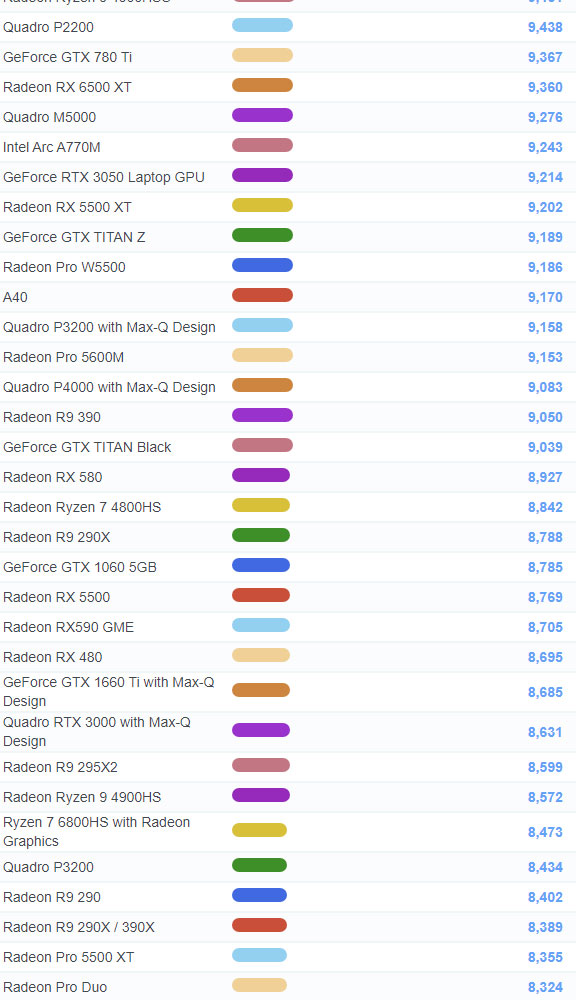This screenshot has width=576, height=1000.
Task: Click the score 9,153
Action: tap(545, 357)
